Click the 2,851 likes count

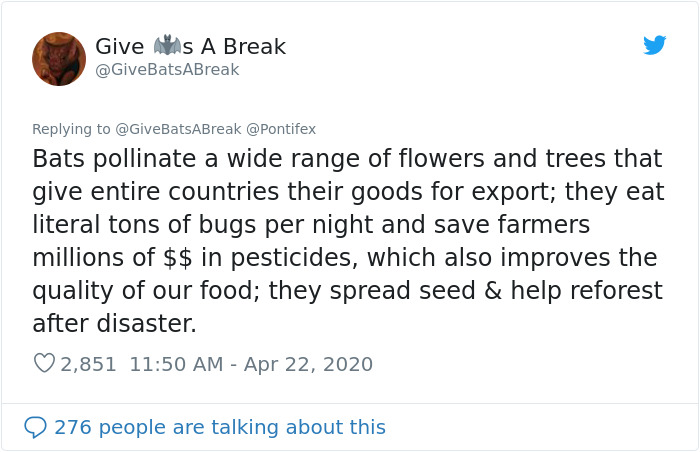[x=89, y=364]
